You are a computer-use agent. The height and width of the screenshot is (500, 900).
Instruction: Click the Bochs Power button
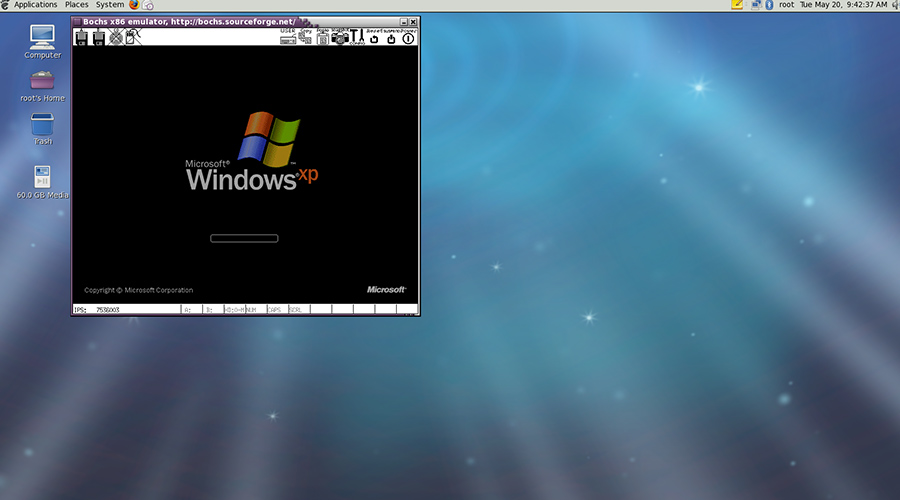(408, 37)
